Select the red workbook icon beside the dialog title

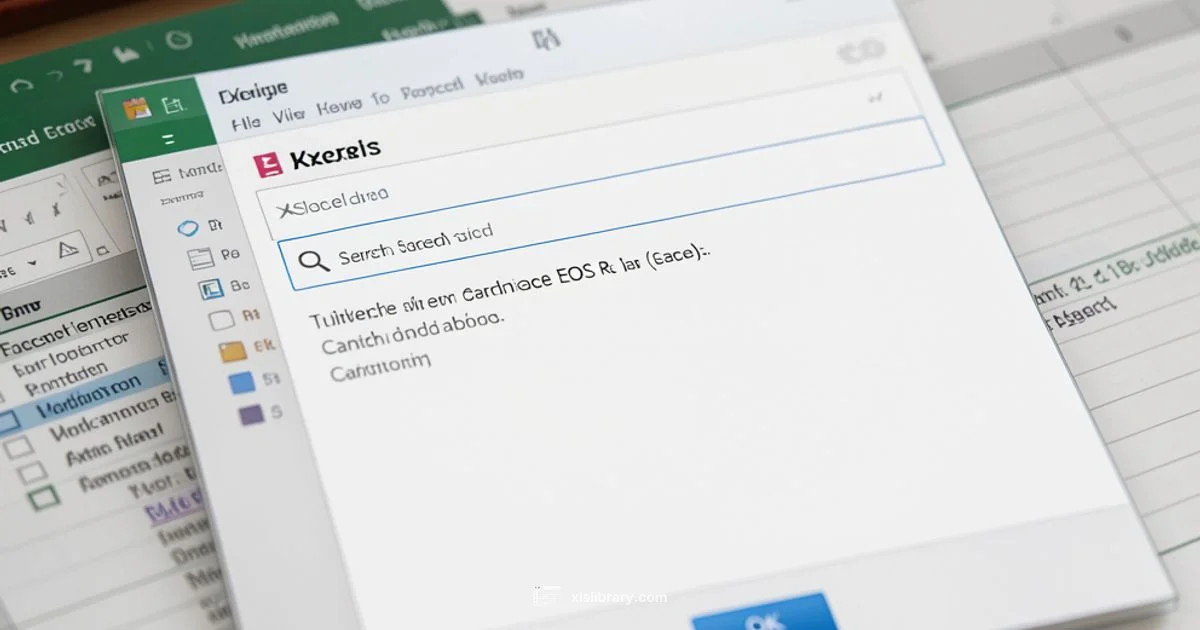(x=266, y=162)
